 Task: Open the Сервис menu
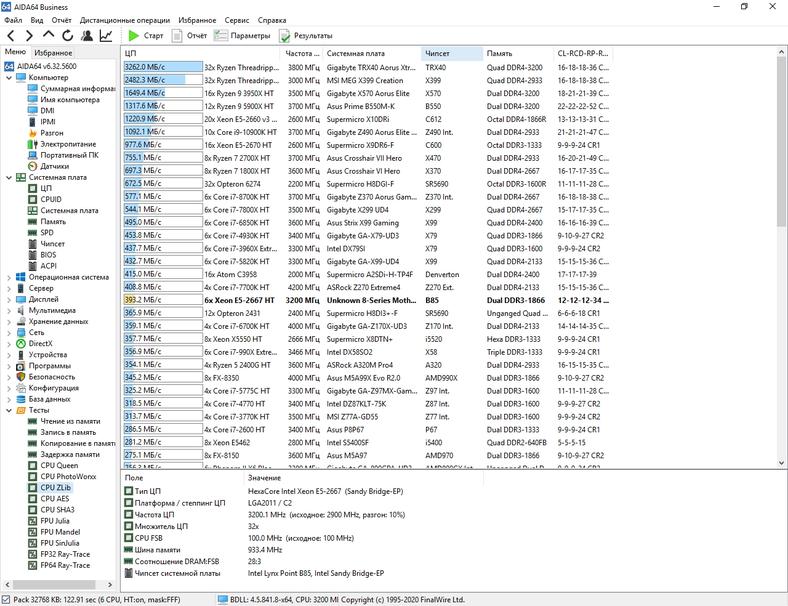(x=237, y=20)
